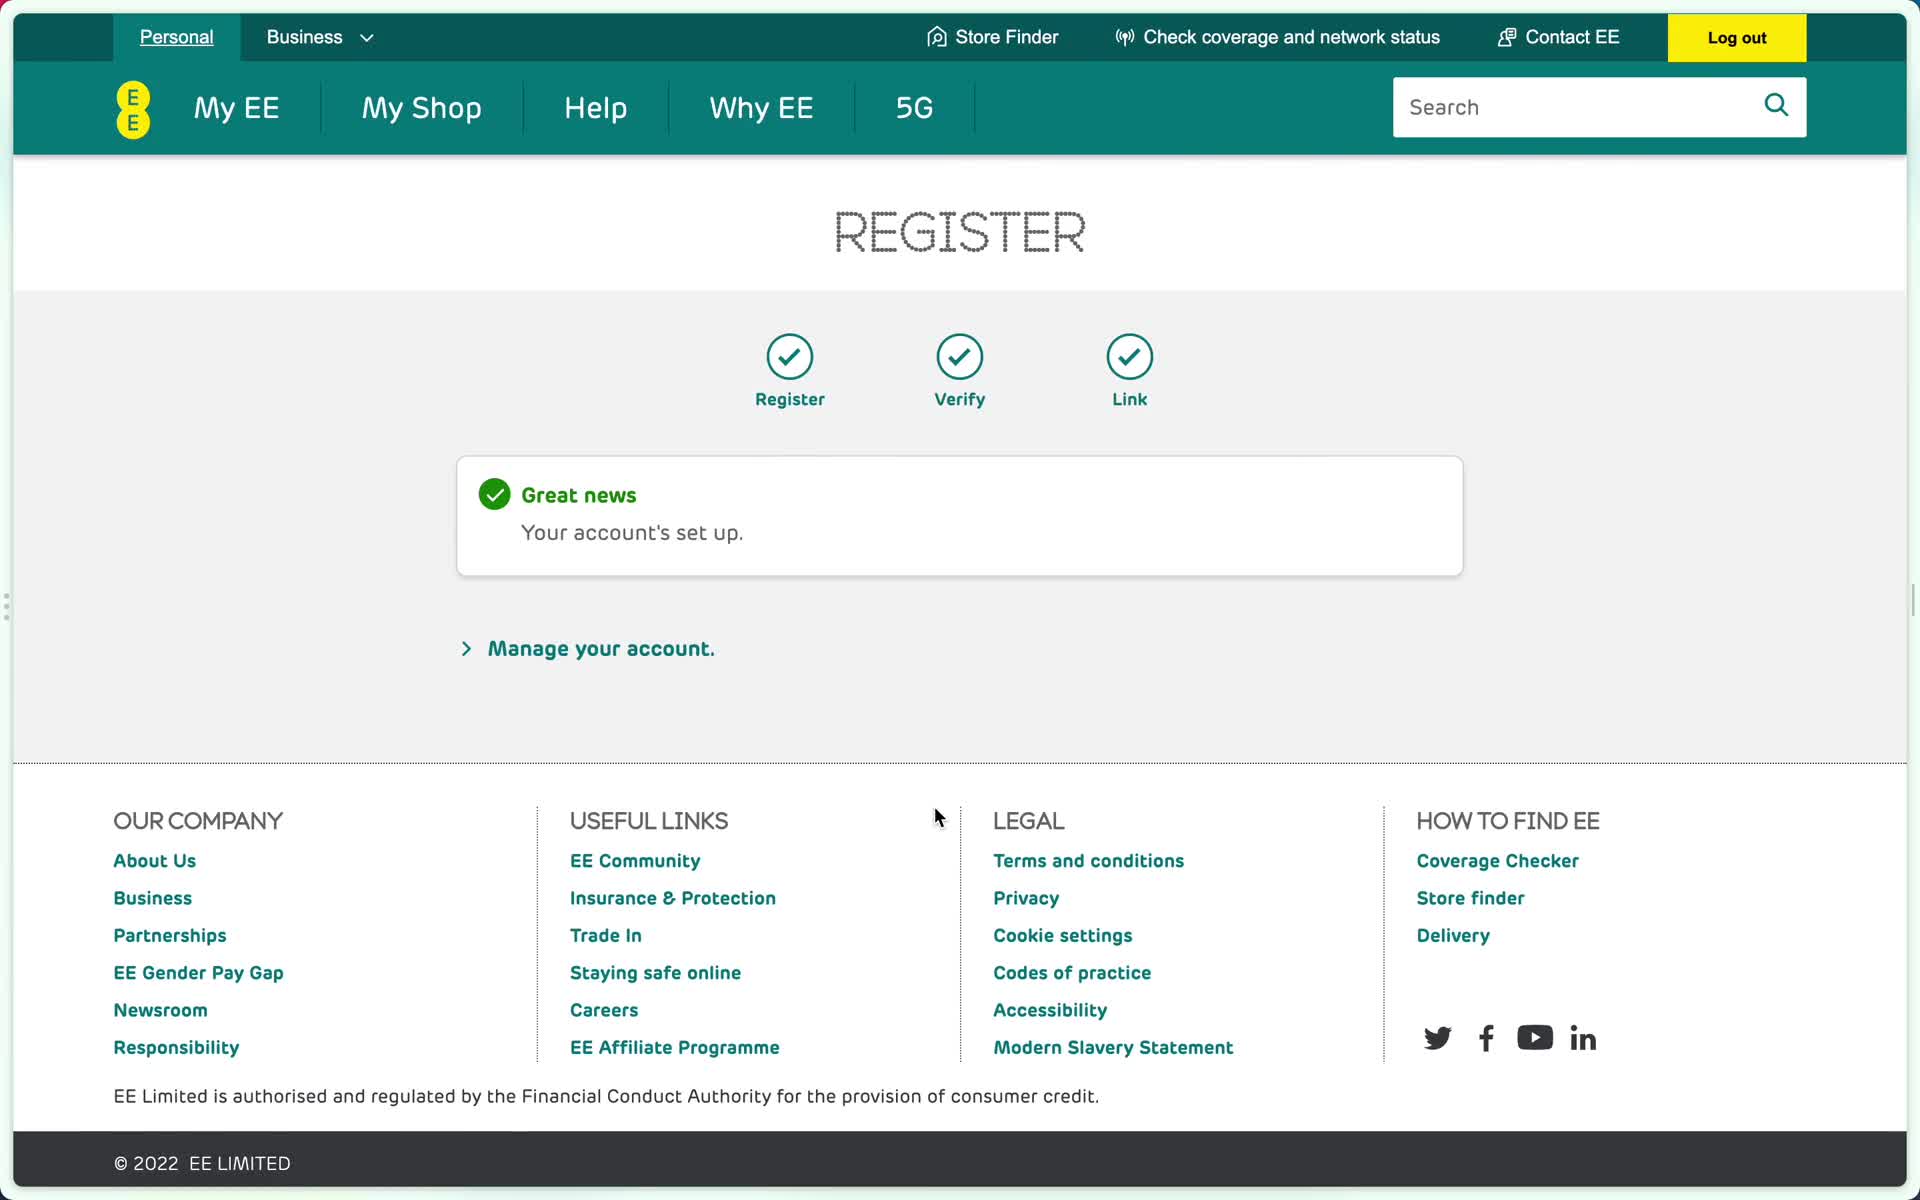Click the EE logo icon
The width and height of the screenshot is (1920, 1200).
133,109
